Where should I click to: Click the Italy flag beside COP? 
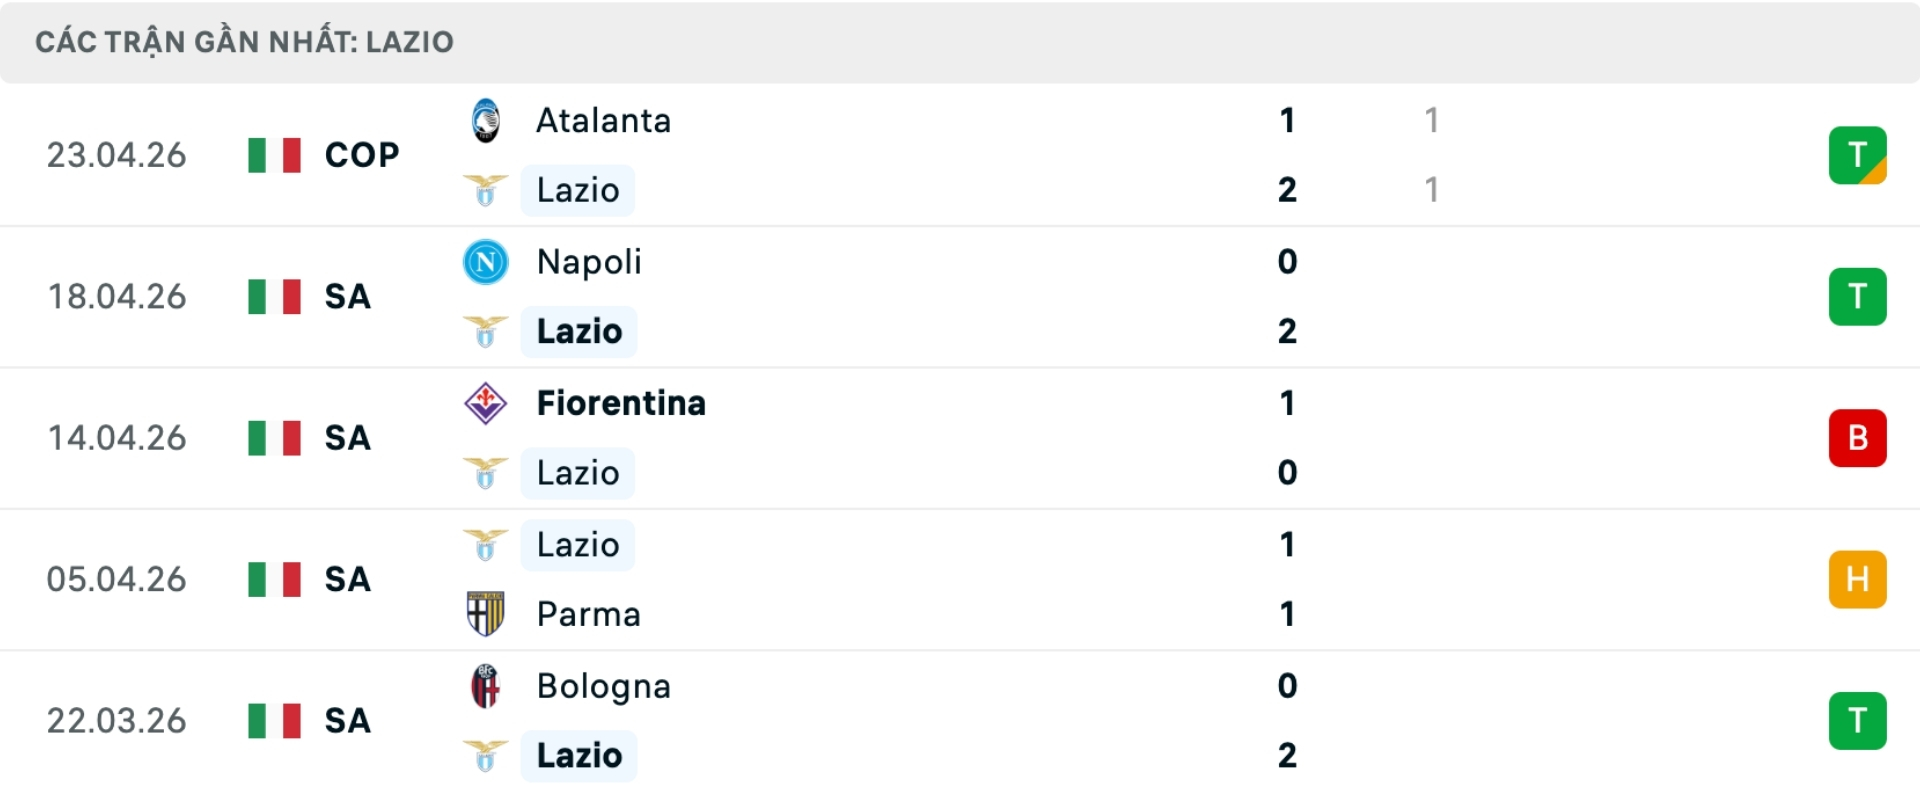click(274, 155)
